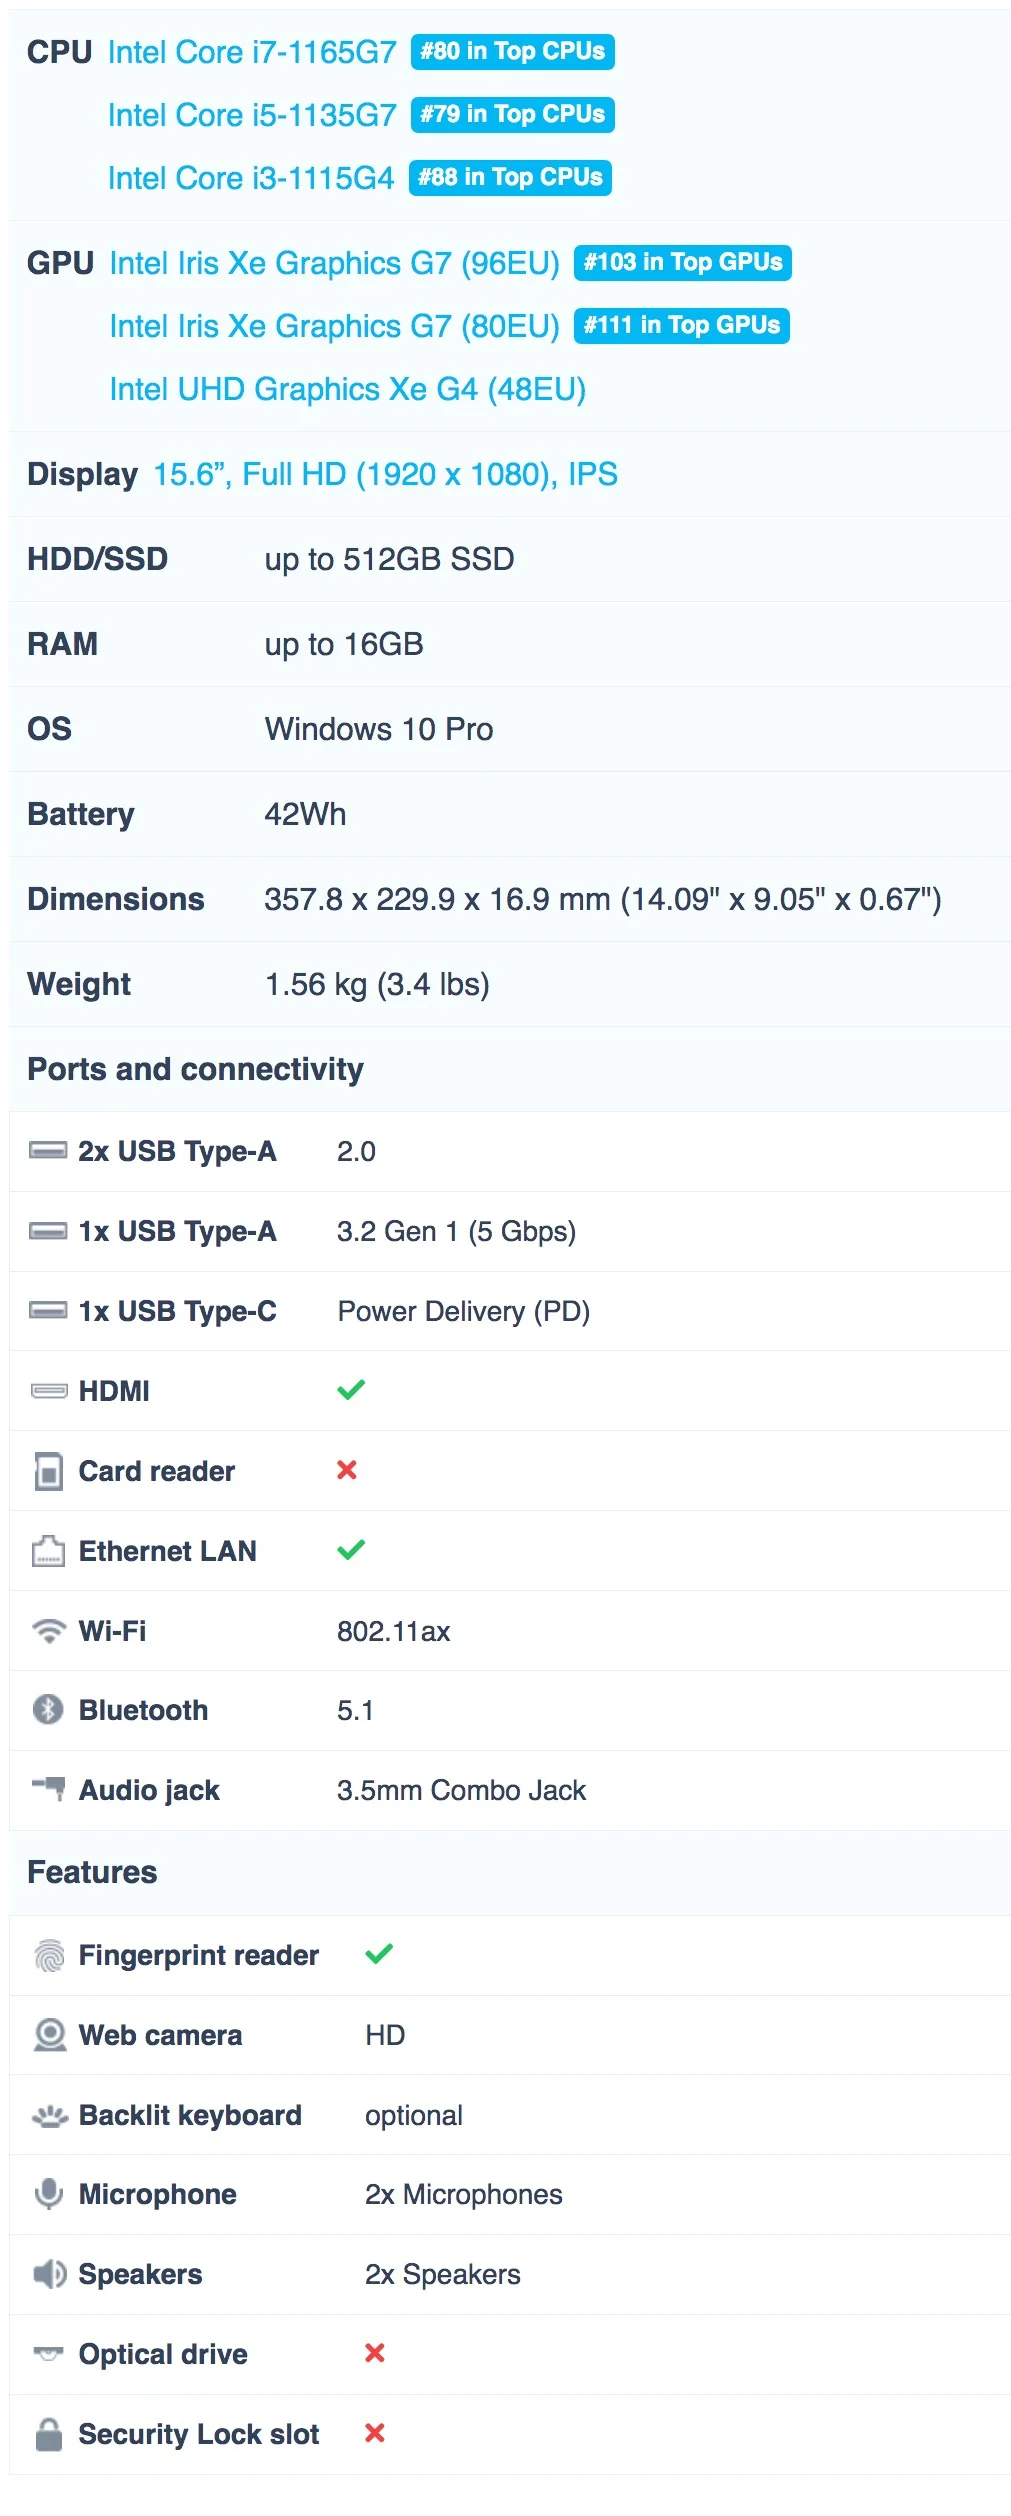1011x2516 pixels.
Task: Click the Fingerprint reader icon
Action: 48,1955
